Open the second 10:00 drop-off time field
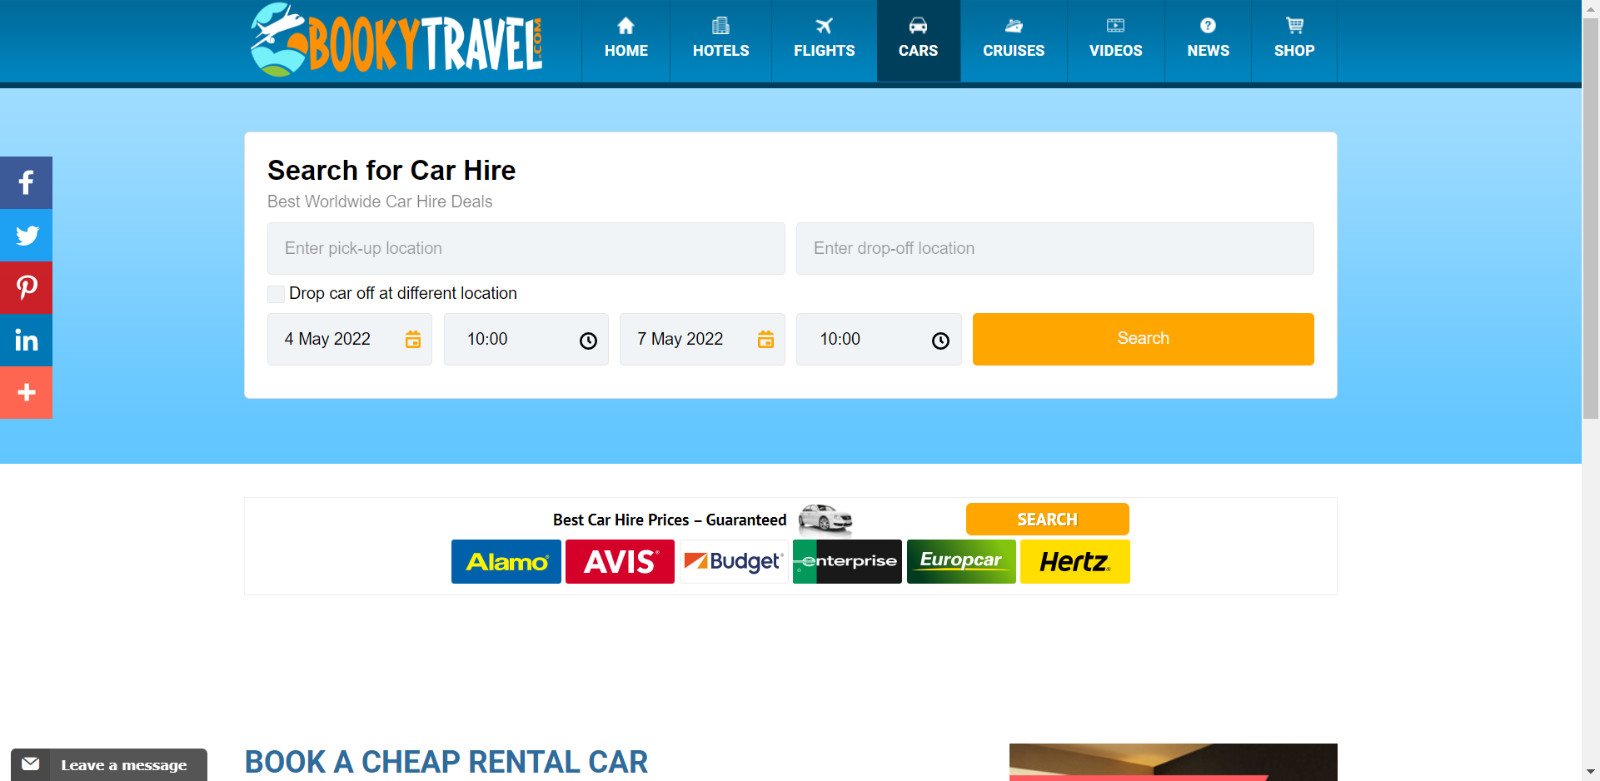The image size is (1600, 781). (878, 339)
